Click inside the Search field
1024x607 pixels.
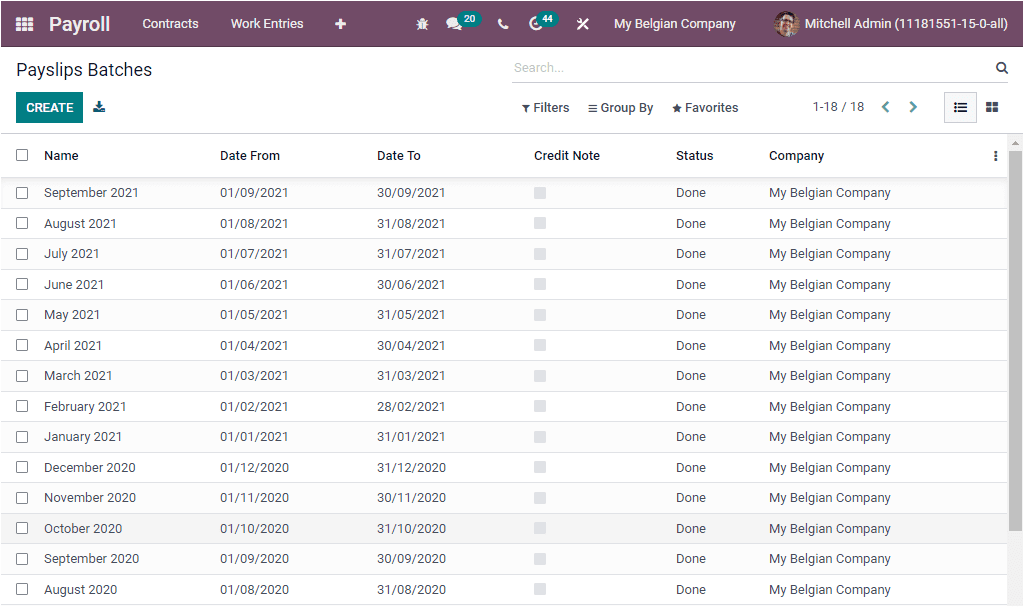(700, 67)
